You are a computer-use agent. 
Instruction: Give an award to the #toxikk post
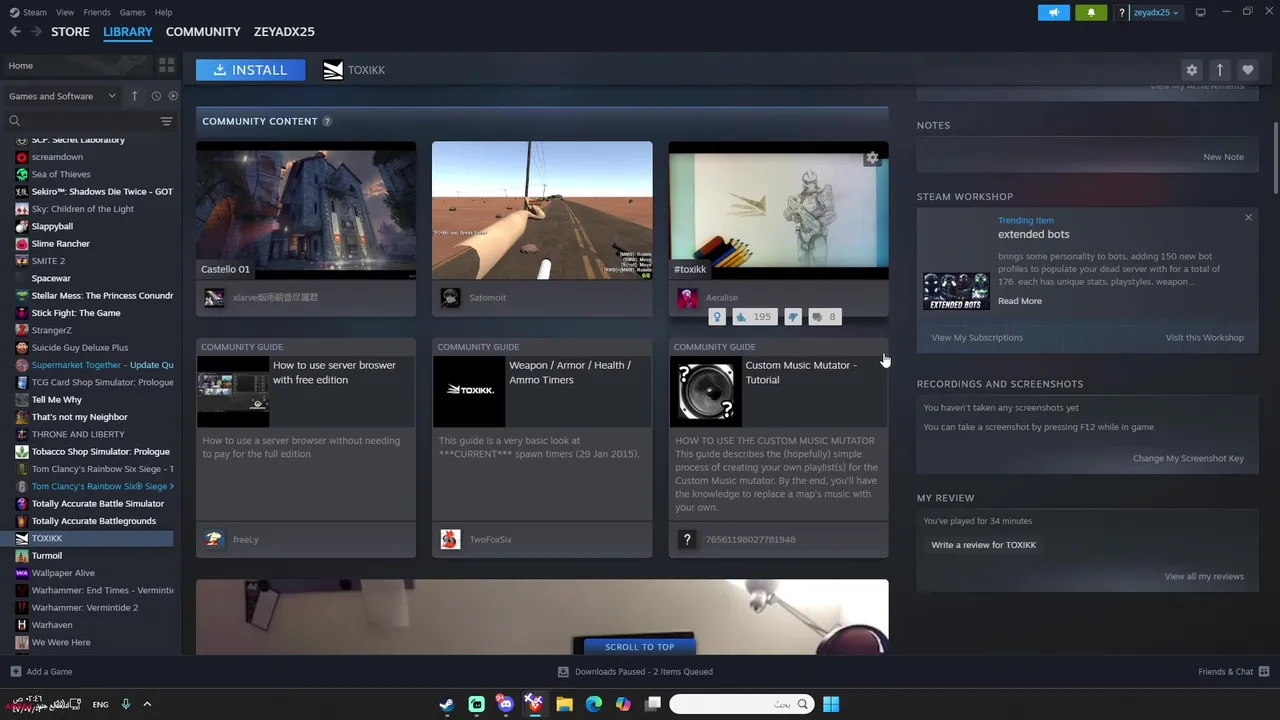coord(717,317)
